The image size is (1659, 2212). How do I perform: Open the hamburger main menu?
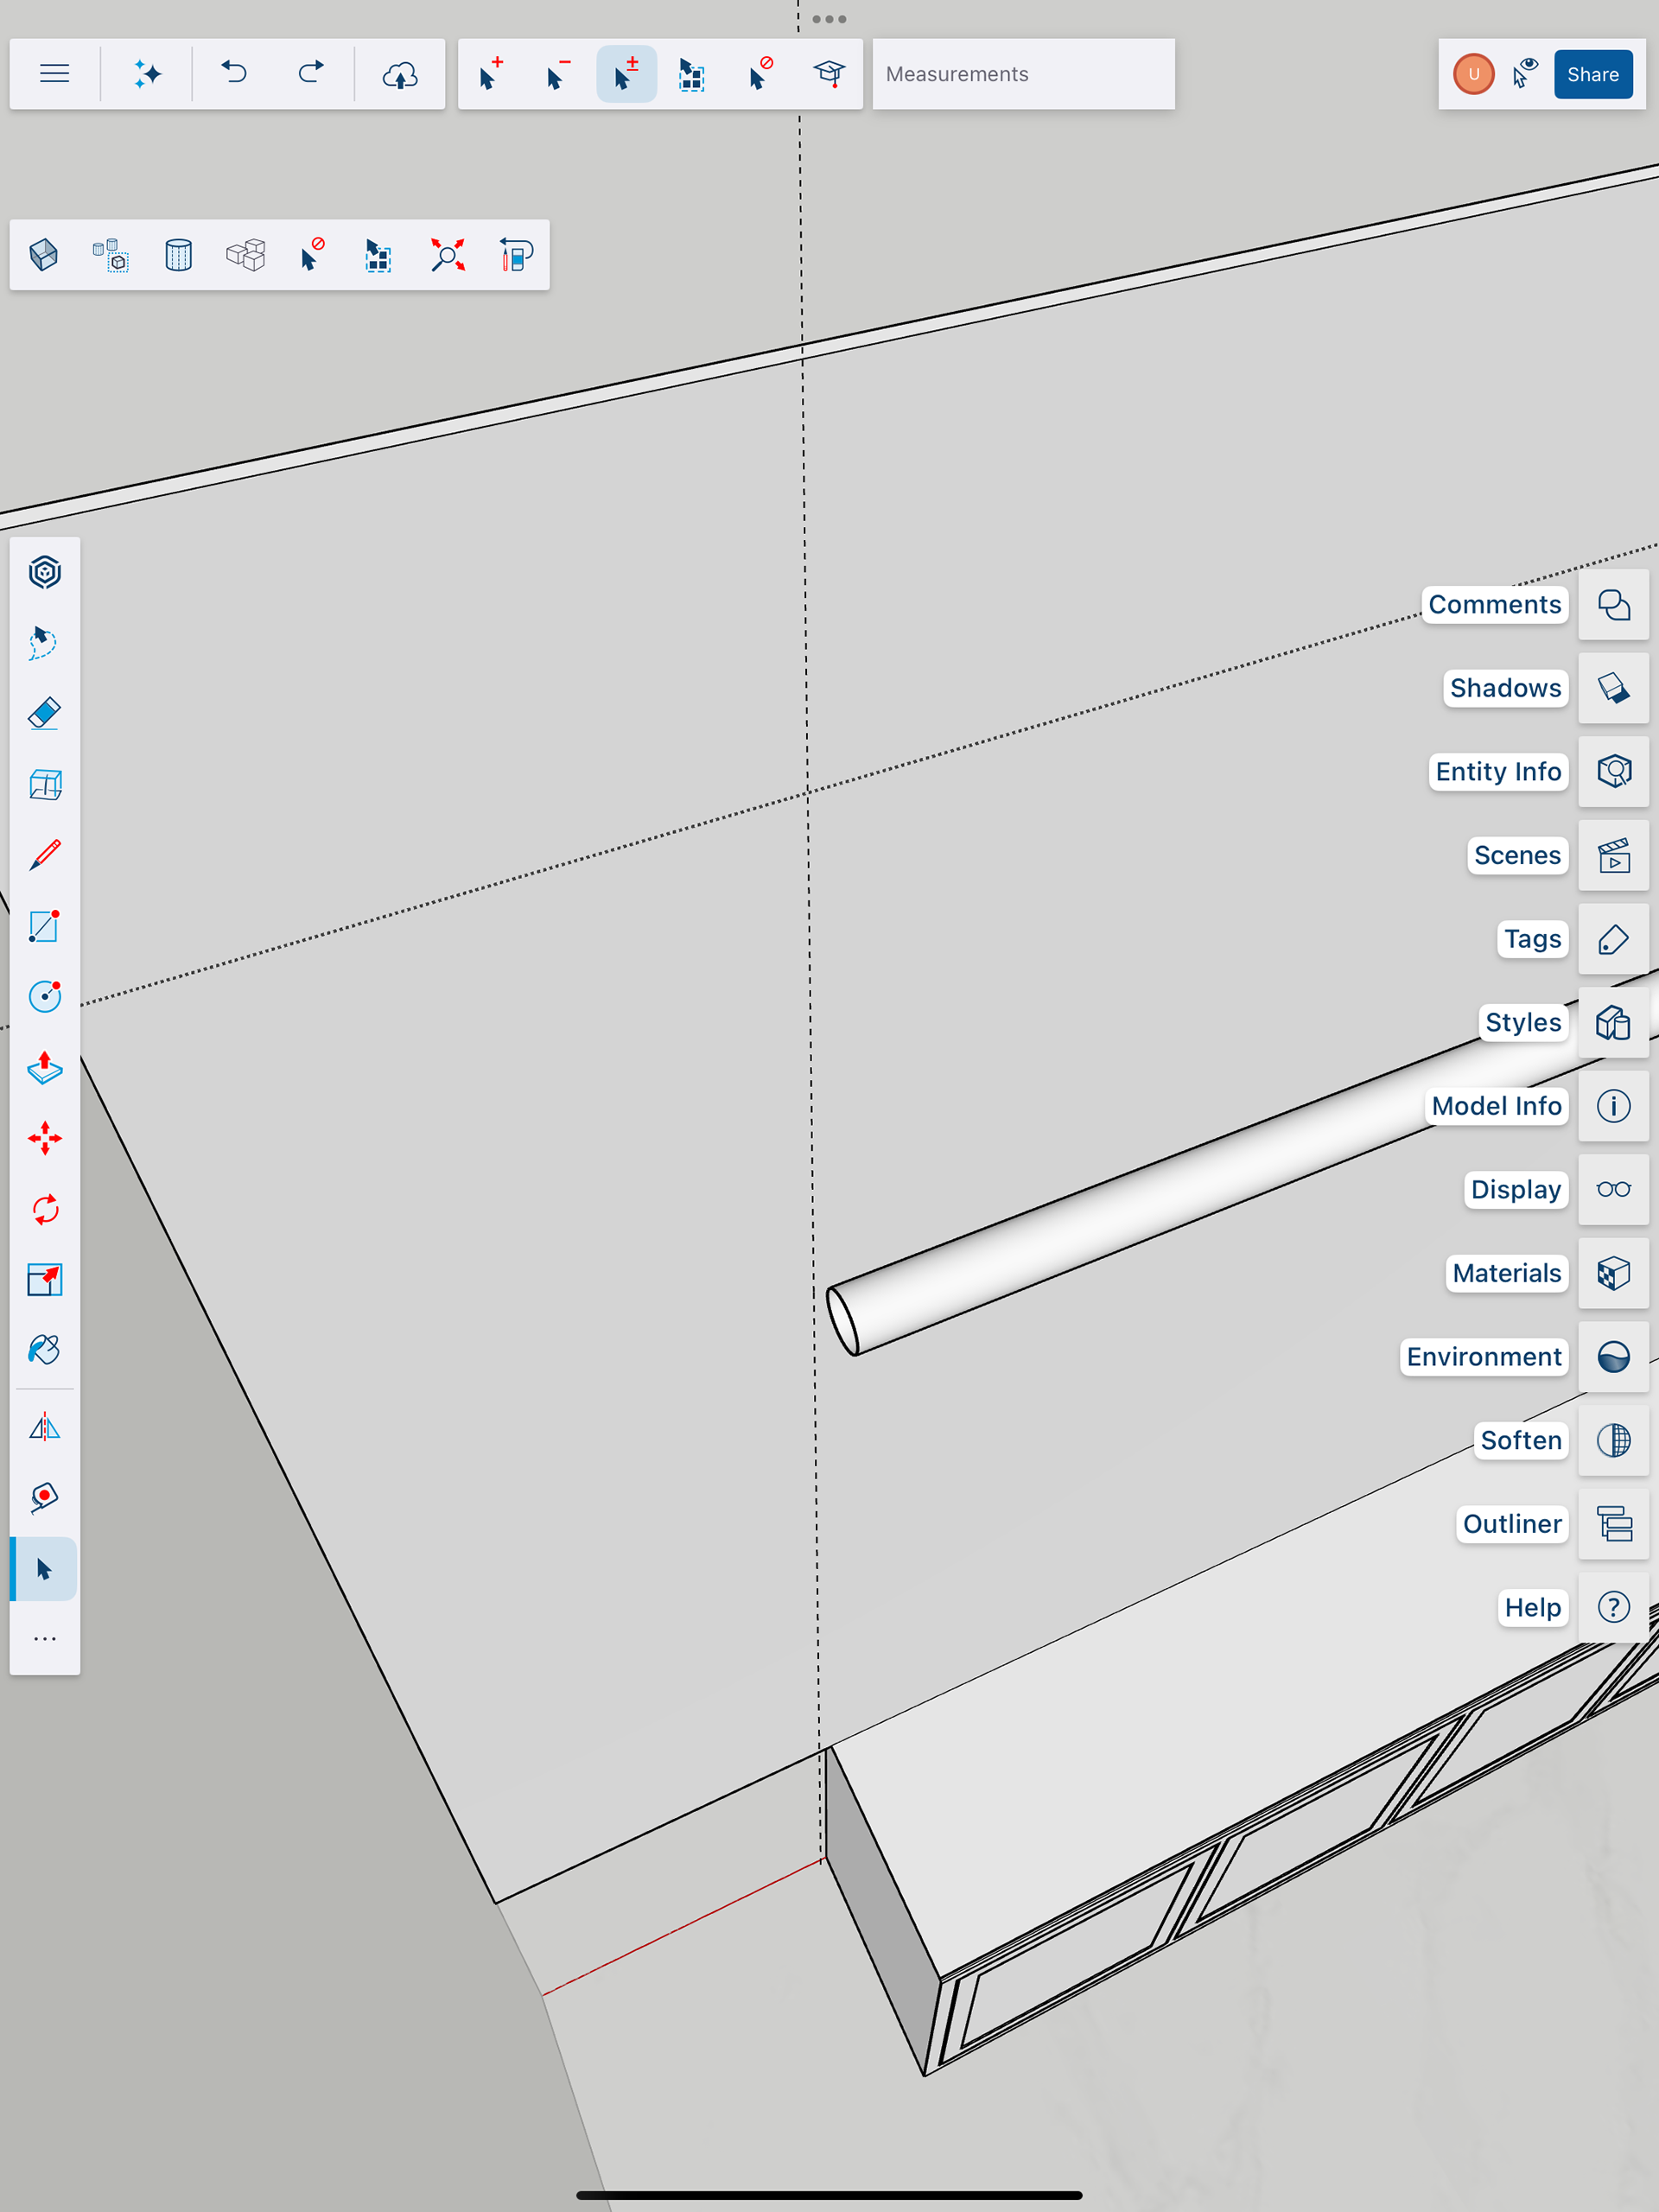click(55, 74)
